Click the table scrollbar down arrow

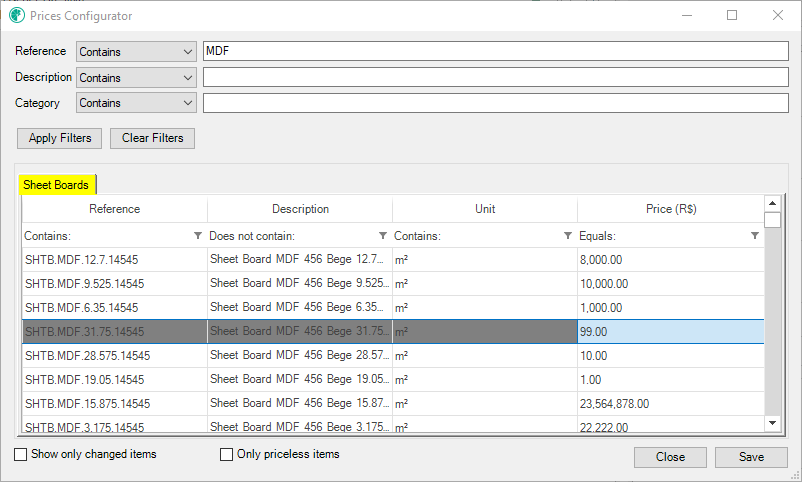coord(772,423)
